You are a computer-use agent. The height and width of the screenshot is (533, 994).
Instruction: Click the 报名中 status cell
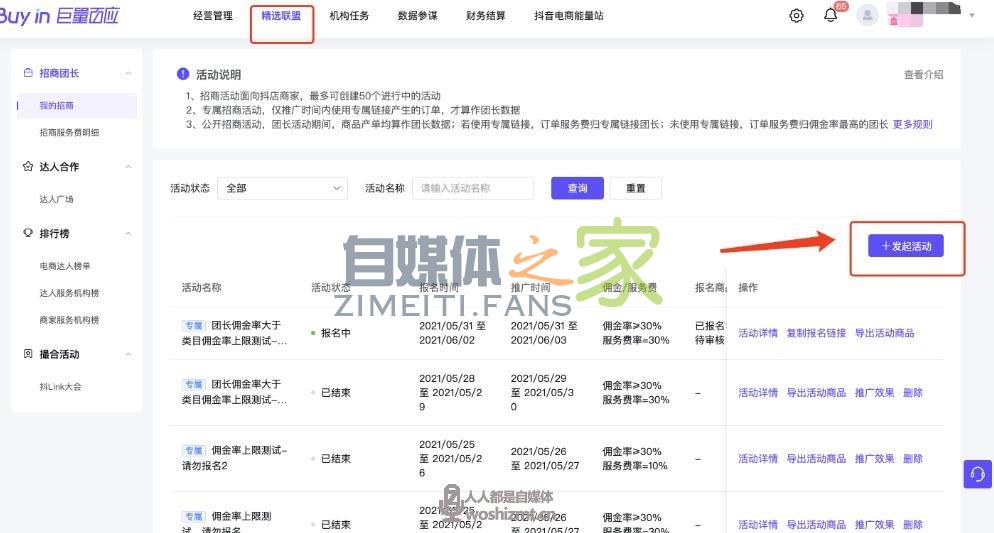pyautogui.click(x=331, y=333)
